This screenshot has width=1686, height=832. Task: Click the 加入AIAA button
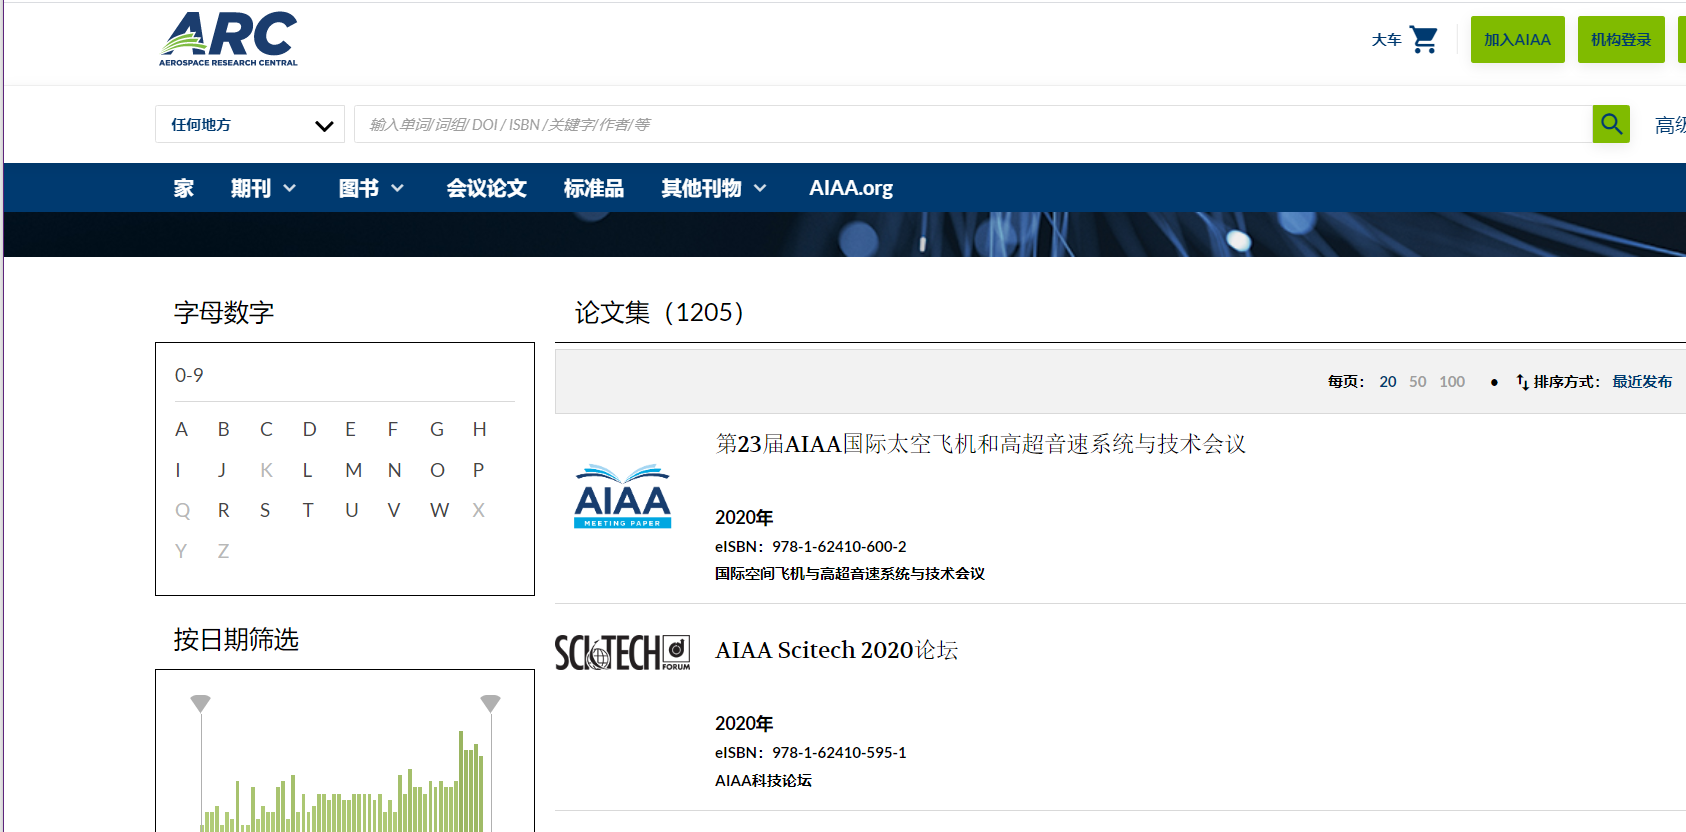pyautogui.click(x=1517, y=40)
